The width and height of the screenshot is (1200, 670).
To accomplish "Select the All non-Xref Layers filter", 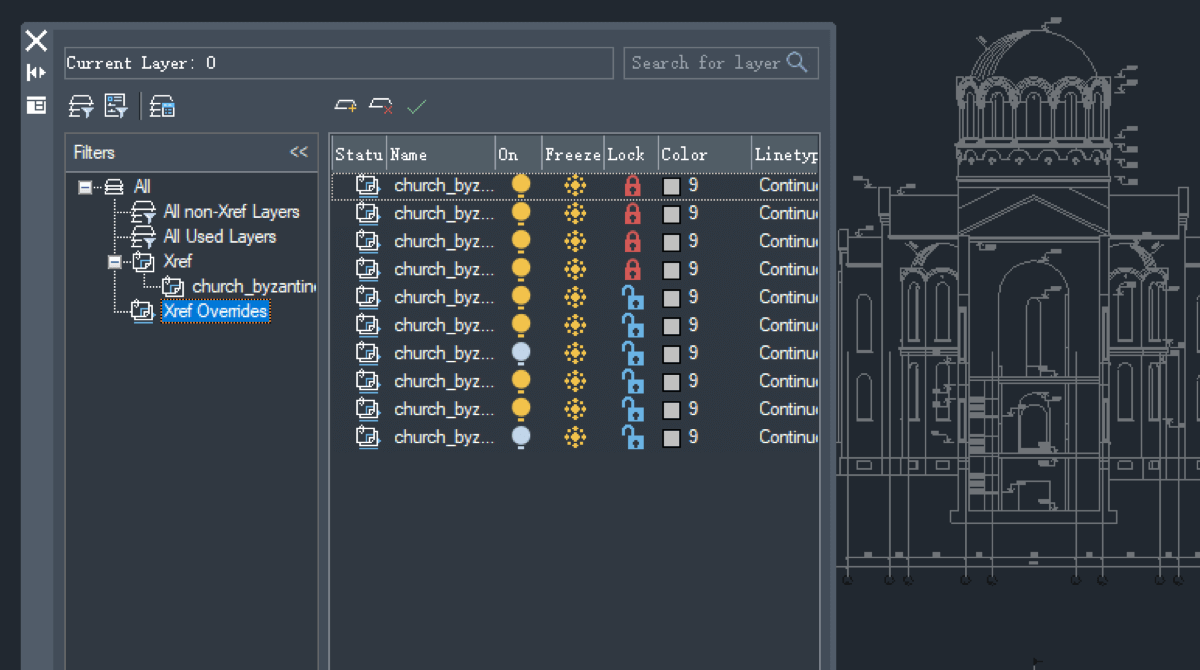I will click(x=231, y=212).
